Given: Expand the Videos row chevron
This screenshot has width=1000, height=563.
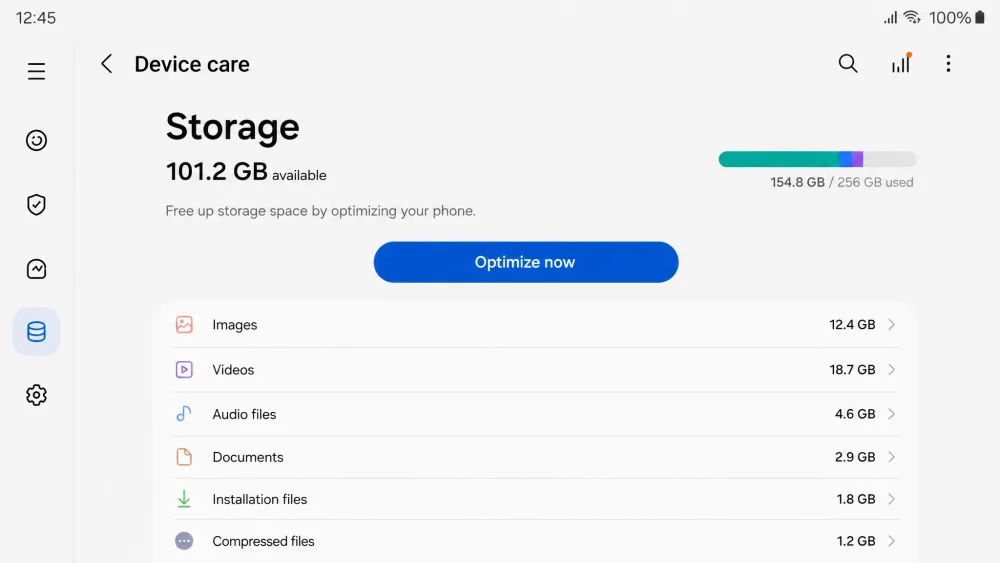Looking at the screenshot, I should (x=892, y=370).
